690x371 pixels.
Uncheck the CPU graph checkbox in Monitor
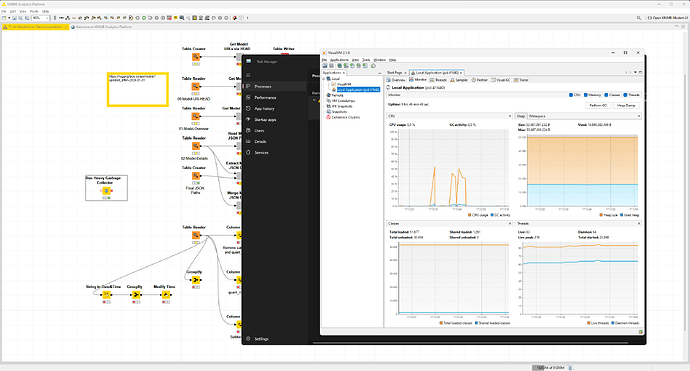click(571, 95)
